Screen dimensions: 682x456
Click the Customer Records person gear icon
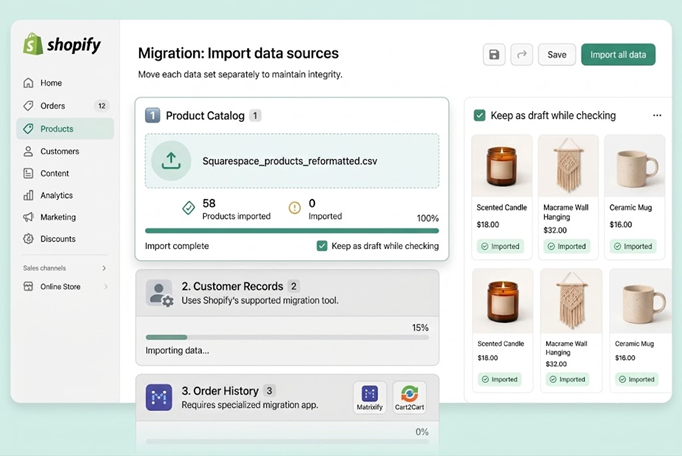[x=159, y=293]
